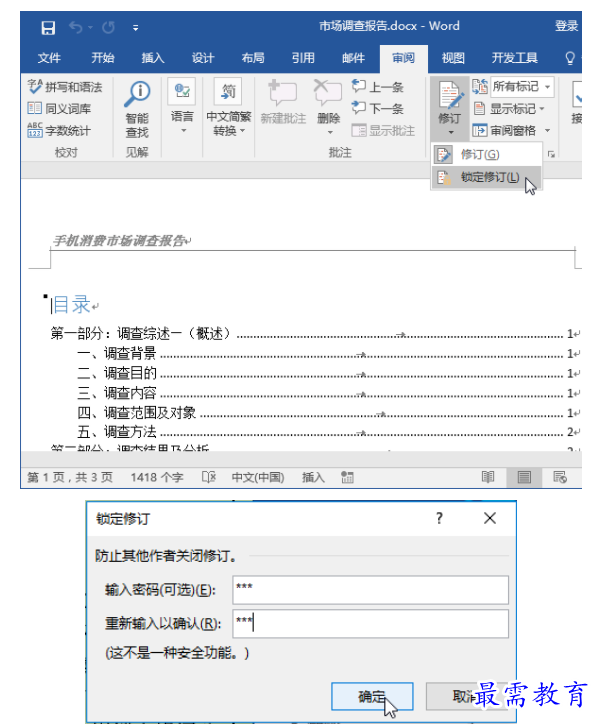
Task: Open 智能查找 smart lookup
Action: tap(137, 109)
